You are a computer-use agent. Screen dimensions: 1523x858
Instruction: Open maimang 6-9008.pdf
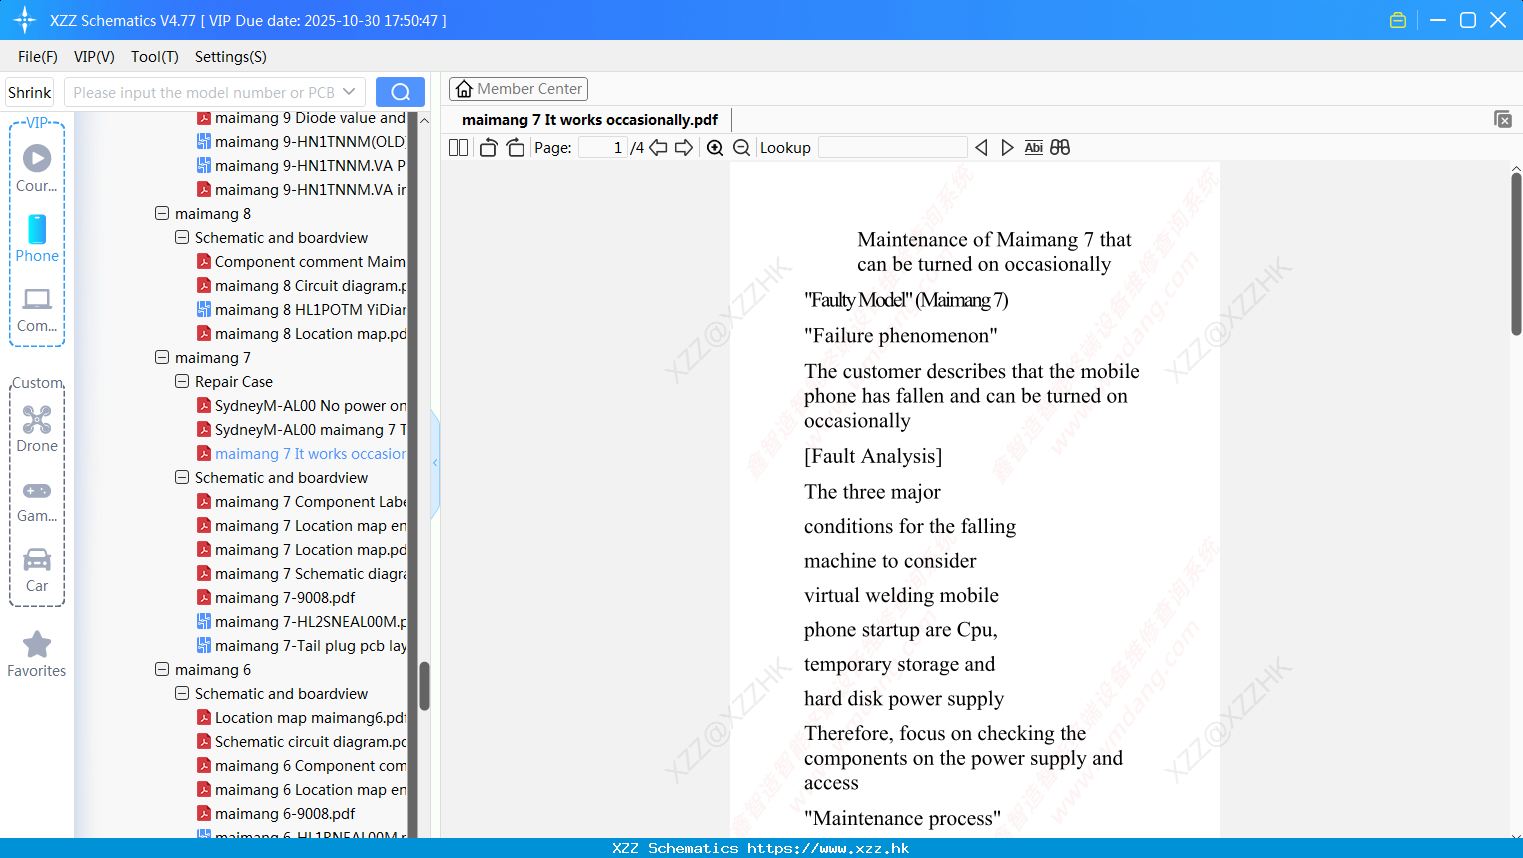[x=276, y=813]
